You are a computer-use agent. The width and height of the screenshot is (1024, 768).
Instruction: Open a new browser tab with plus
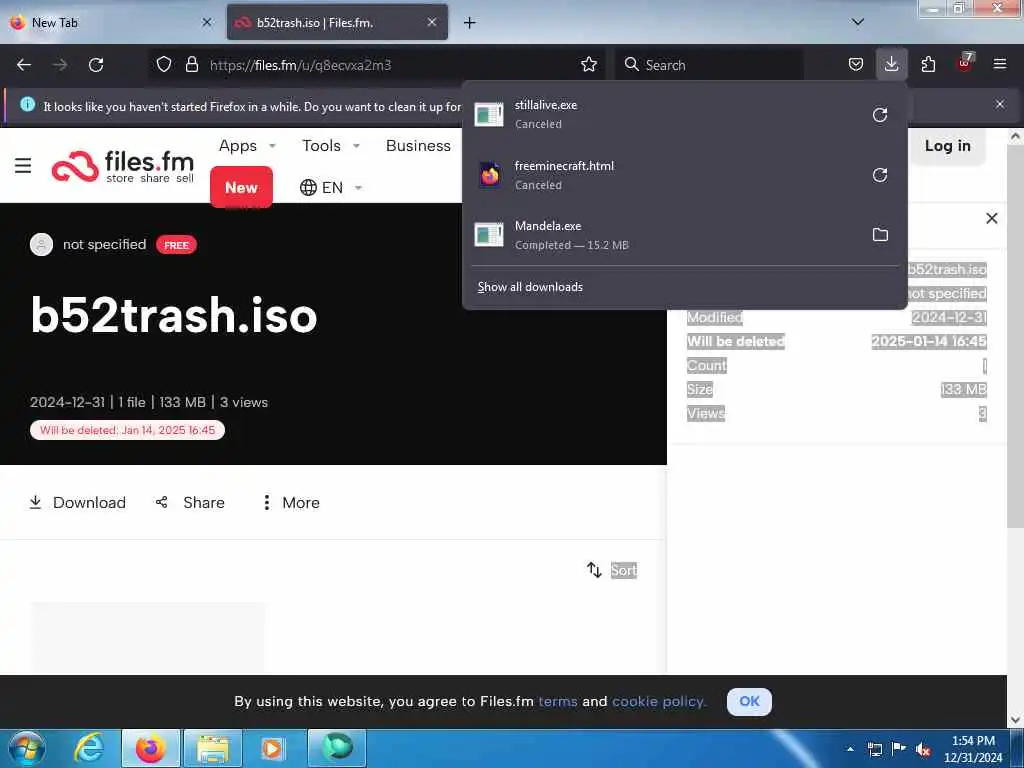click(470, 23)
